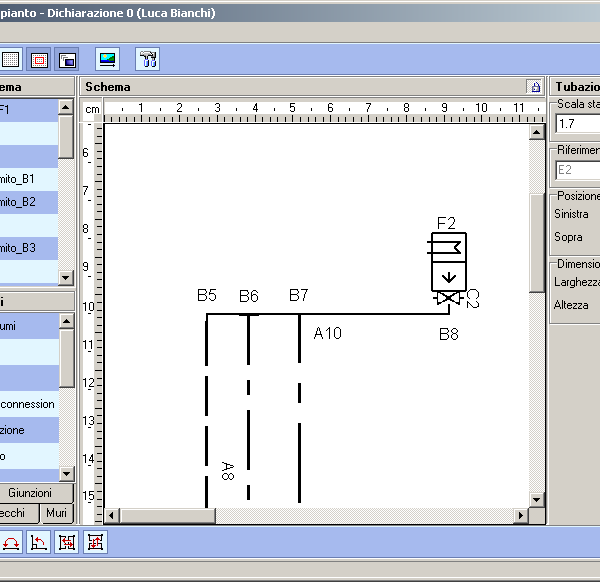Image resolution: width=600 pixels, height=582 pixels.
Task: Click the upper list scroll up arrow
Action: pos(66,107)
